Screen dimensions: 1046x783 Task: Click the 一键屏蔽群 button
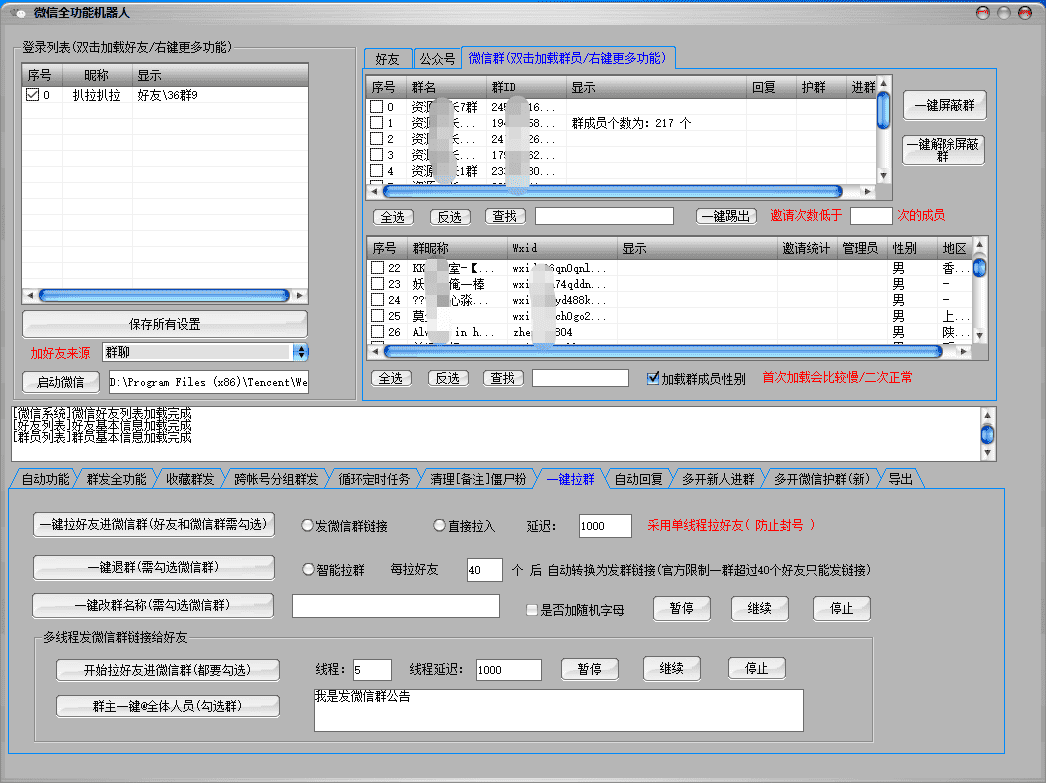click(944, 105)
